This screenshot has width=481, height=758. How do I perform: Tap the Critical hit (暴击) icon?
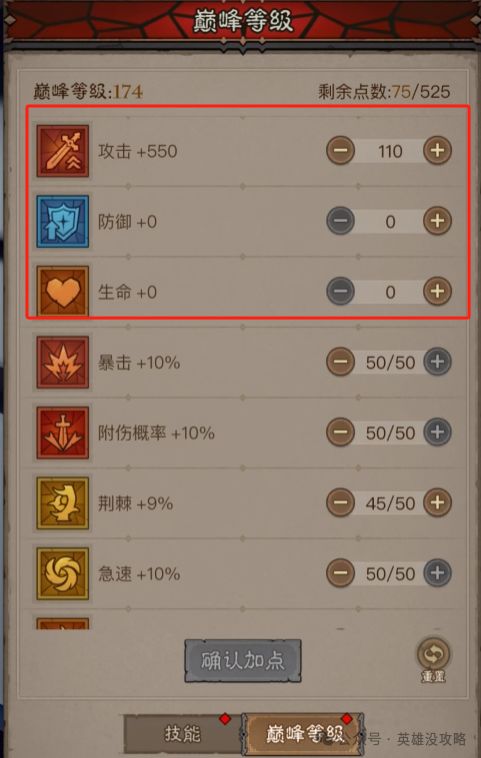[63, 362]
